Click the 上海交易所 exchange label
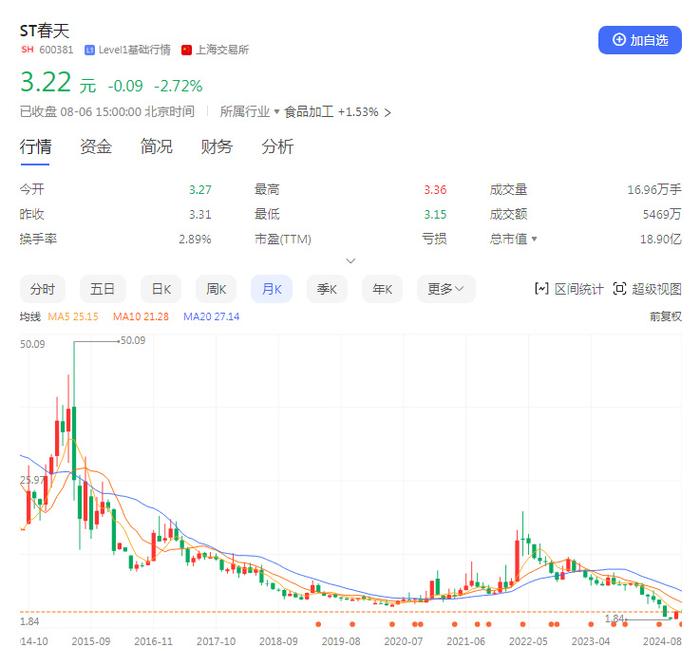The height and width of the screenshot is (651, 700). (222, 50)
